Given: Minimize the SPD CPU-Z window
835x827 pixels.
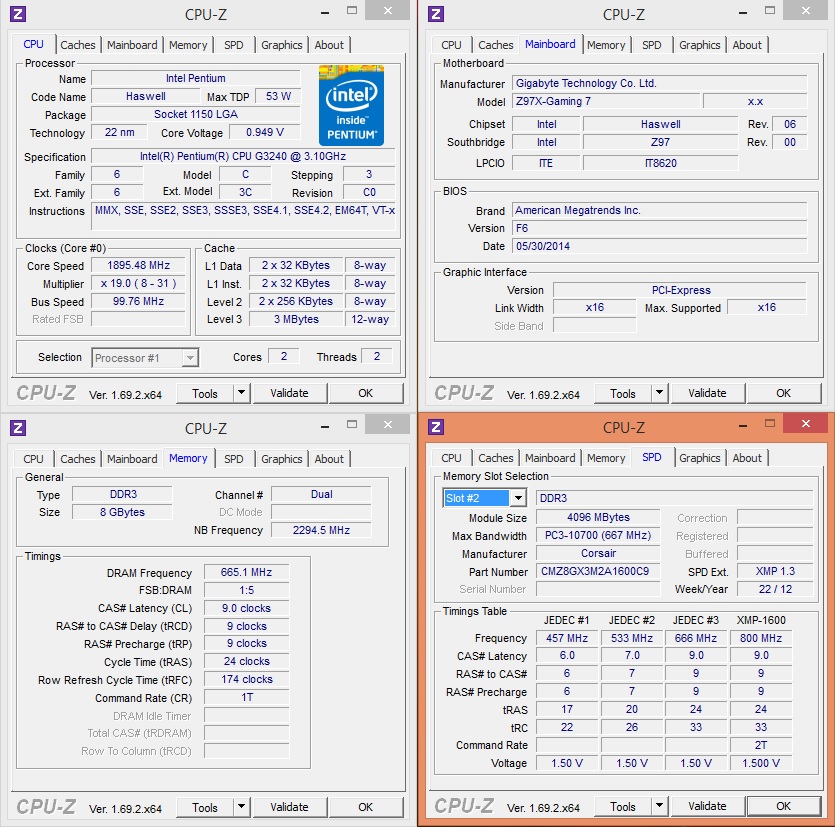Looking at the screenshot, I should point(743,425).
